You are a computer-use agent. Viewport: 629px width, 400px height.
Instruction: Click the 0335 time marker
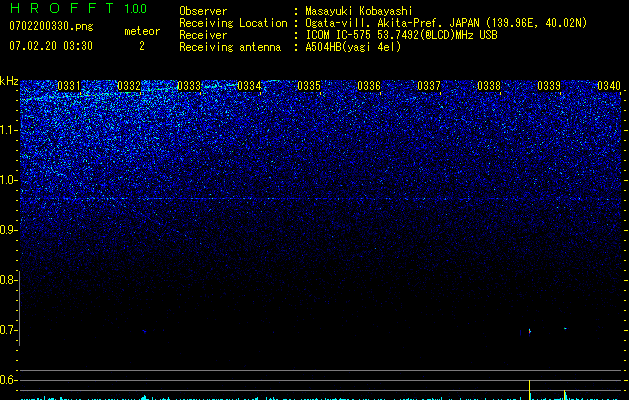(309, 86)
